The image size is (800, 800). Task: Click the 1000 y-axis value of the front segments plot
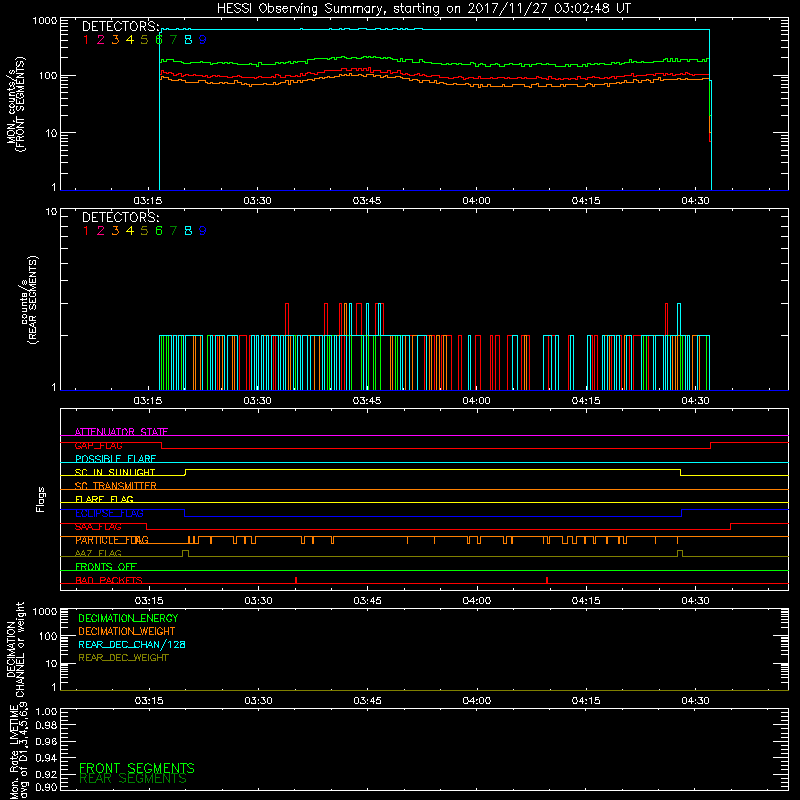45,21
